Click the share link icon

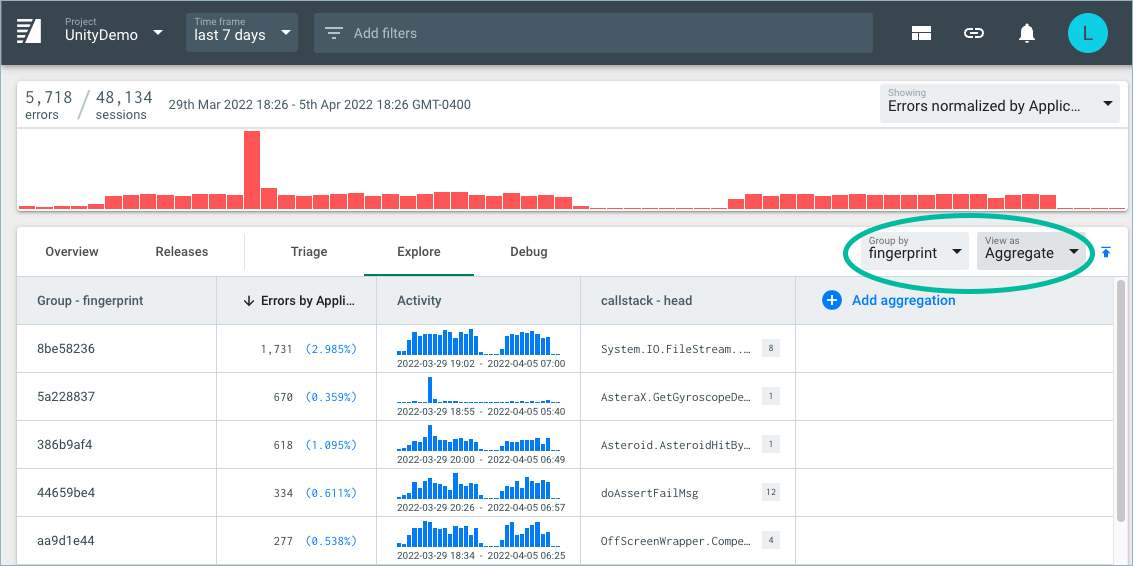(x=973, y=33)
